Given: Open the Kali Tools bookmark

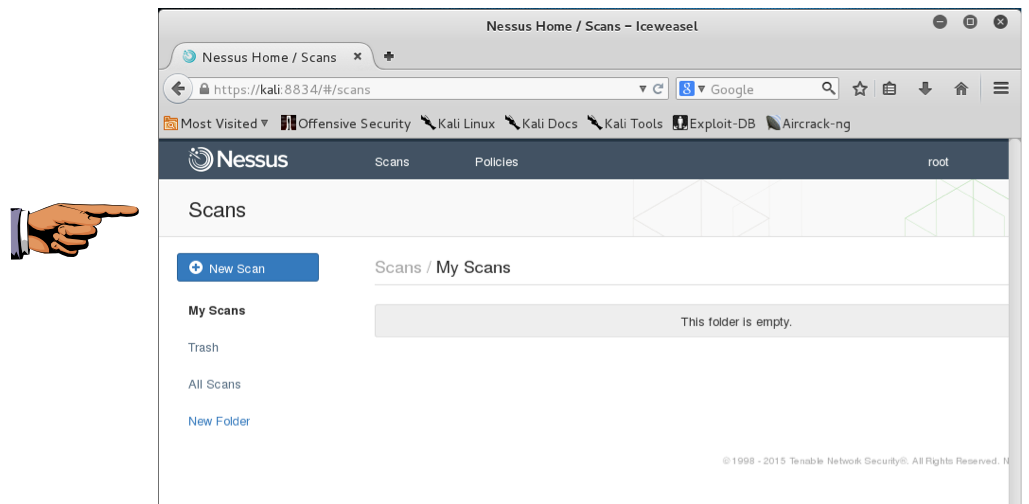Looking at the screenshot, I should click(625, 123).
